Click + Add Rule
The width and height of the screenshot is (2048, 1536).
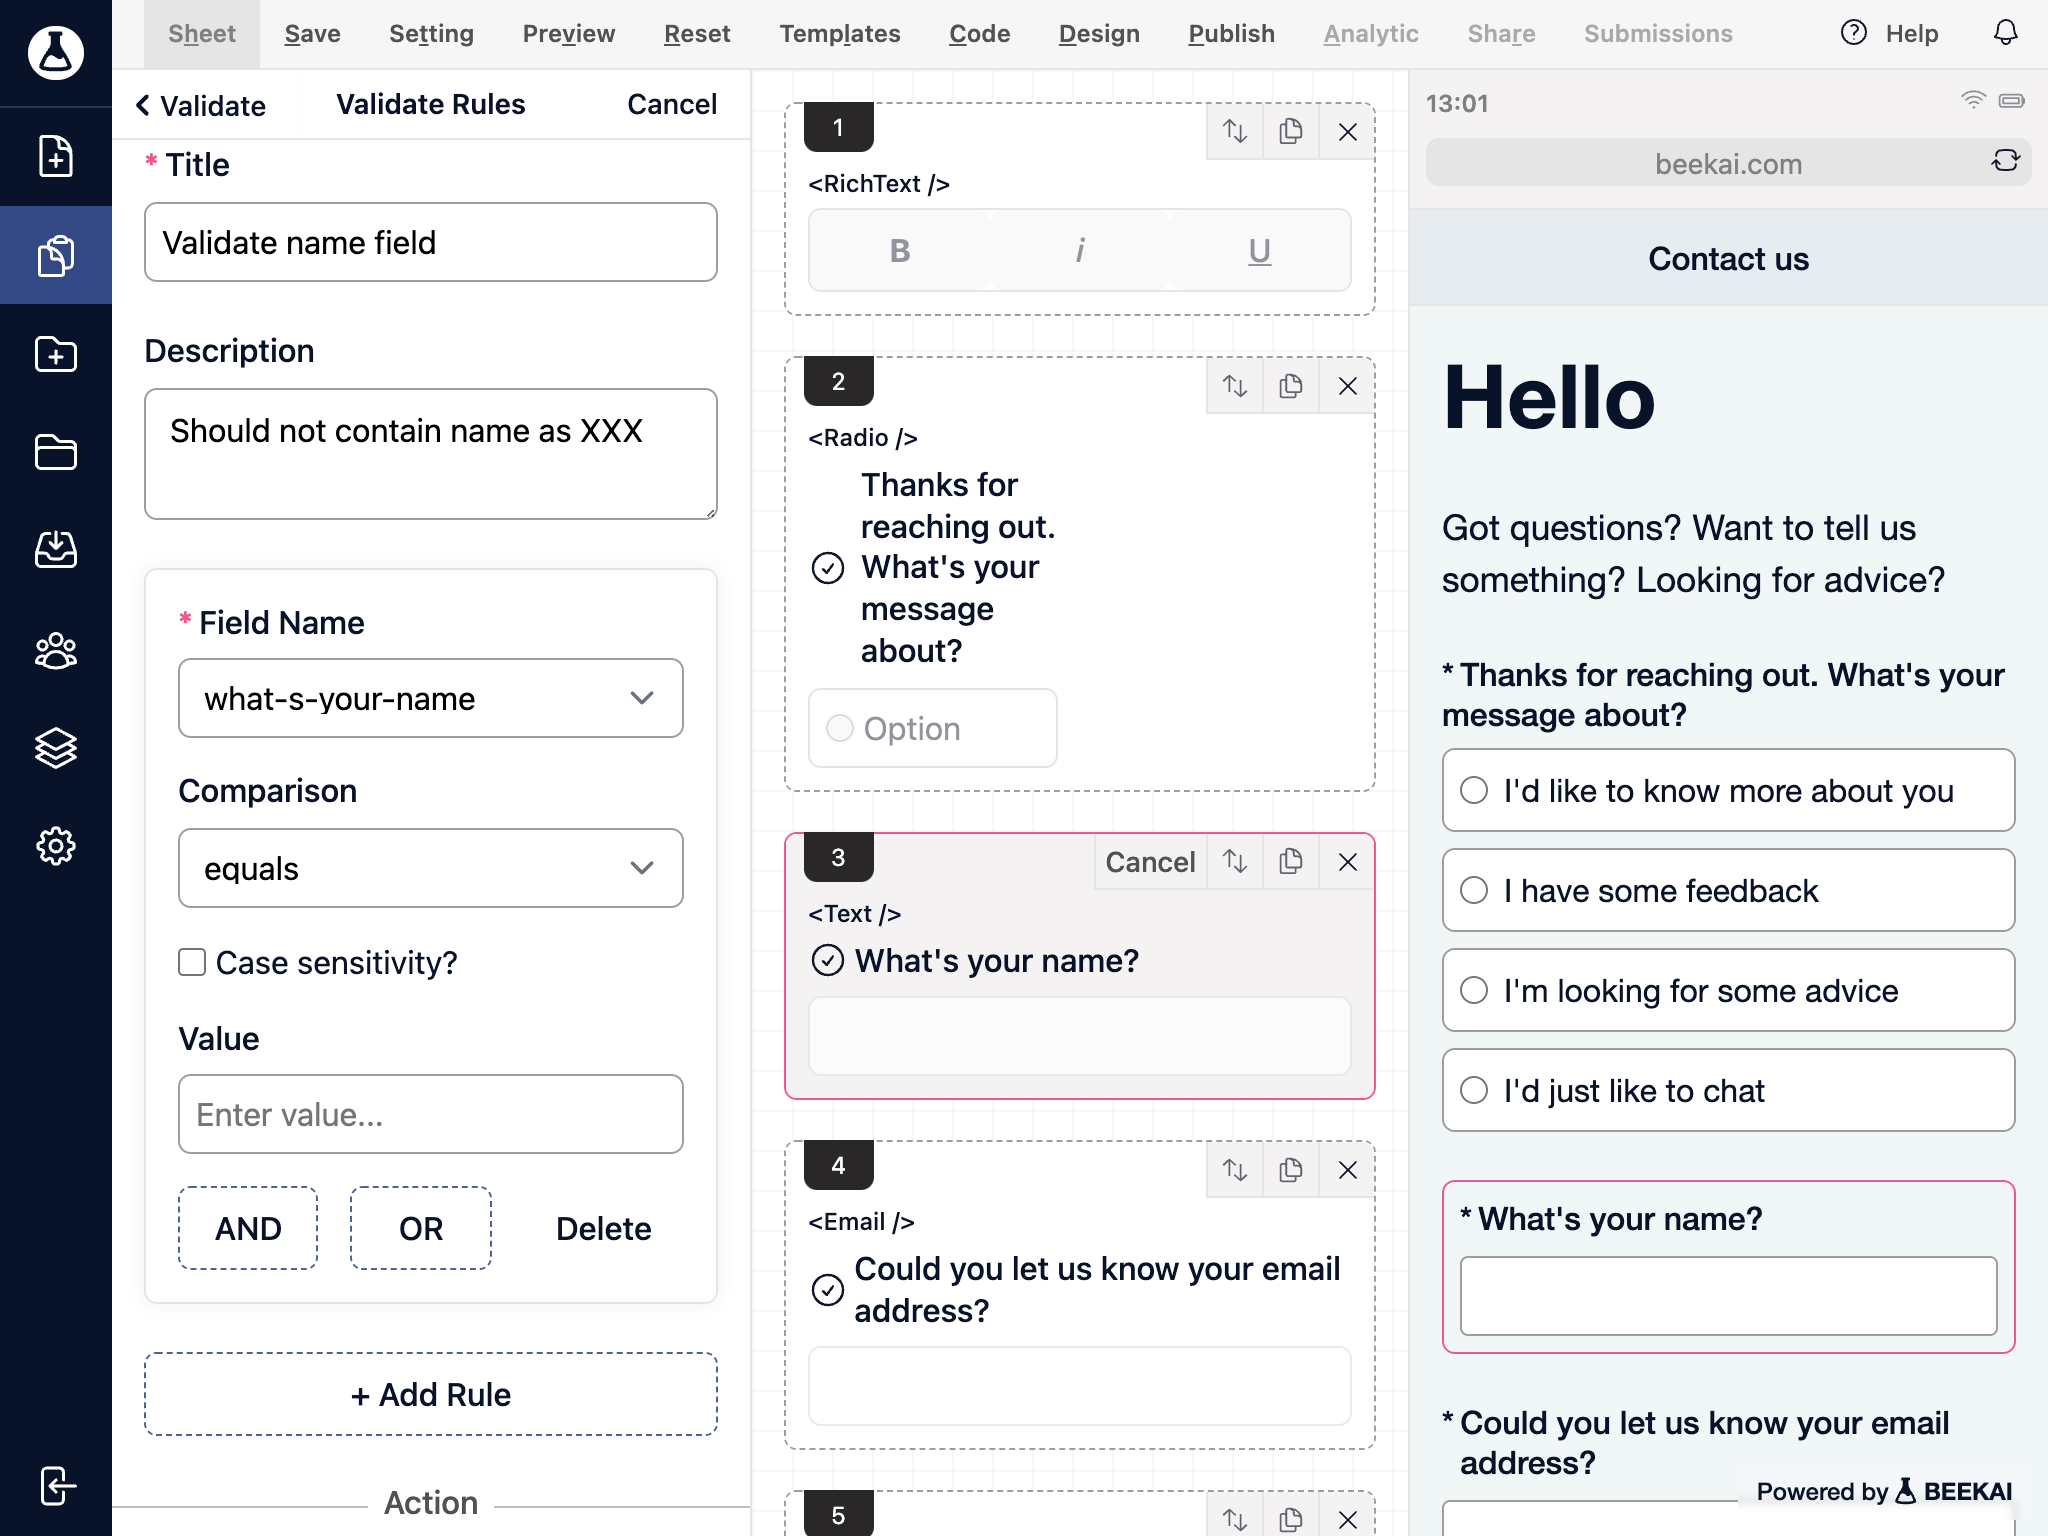pos(431,1394)
